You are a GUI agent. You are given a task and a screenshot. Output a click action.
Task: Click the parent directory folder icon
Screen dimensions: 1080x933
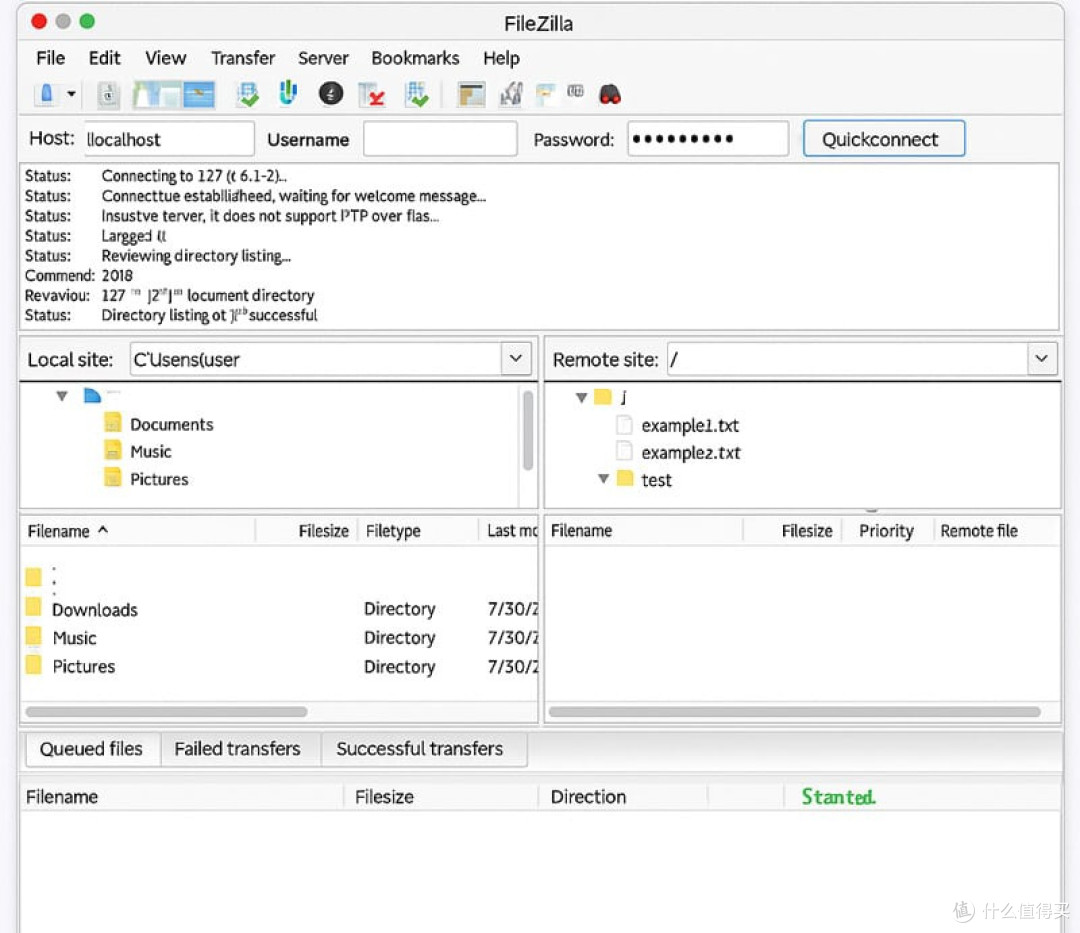coord(33,576)
